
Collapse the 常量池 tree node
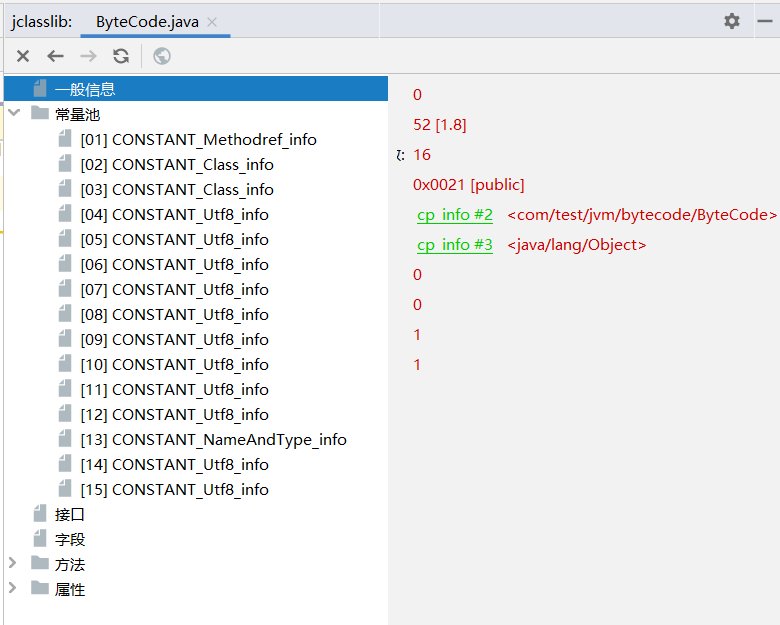(14, 114)
